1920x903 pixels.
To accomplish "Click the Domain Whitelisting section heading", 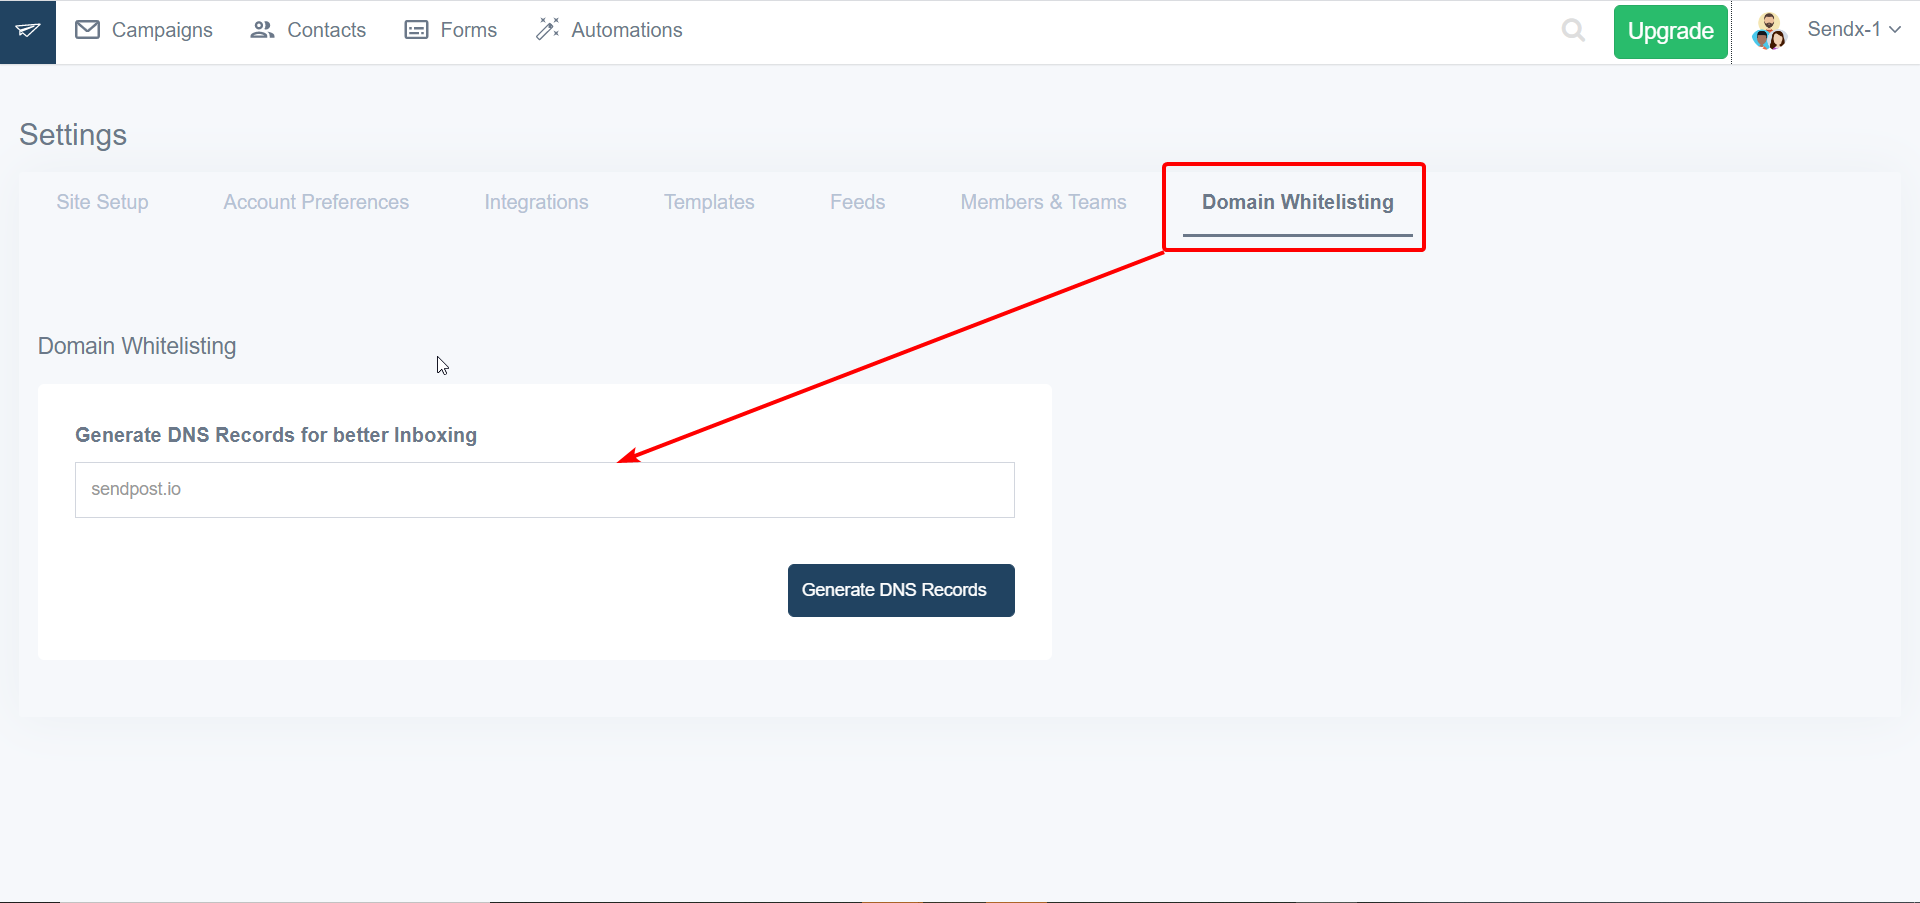I will coord(137,346).
